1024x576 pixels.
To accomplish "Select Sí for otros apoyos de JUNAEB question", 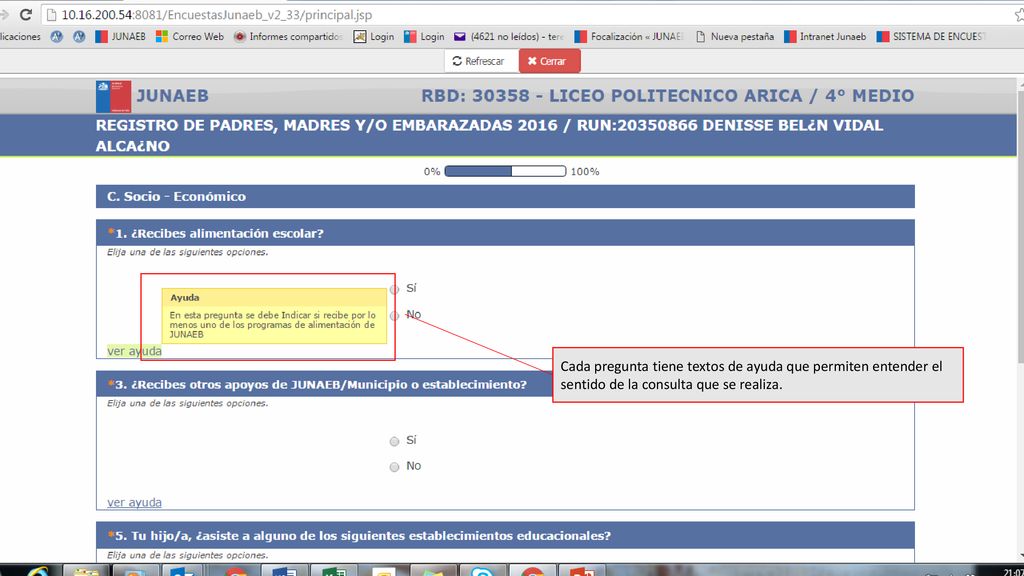I will click(x=394, y=441).
